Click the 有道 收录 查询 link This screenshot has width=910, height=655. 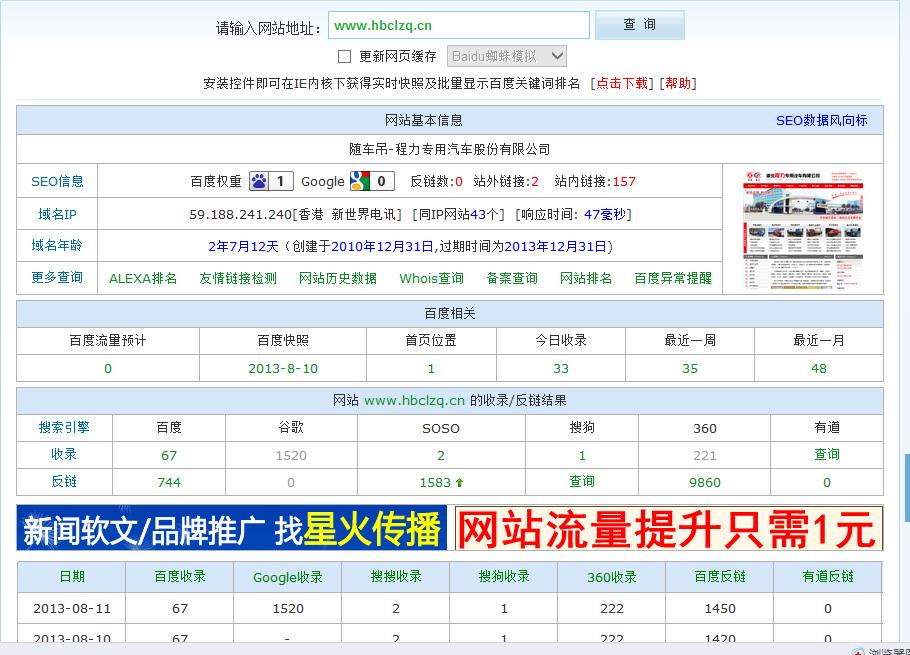(x=826, y=455)
